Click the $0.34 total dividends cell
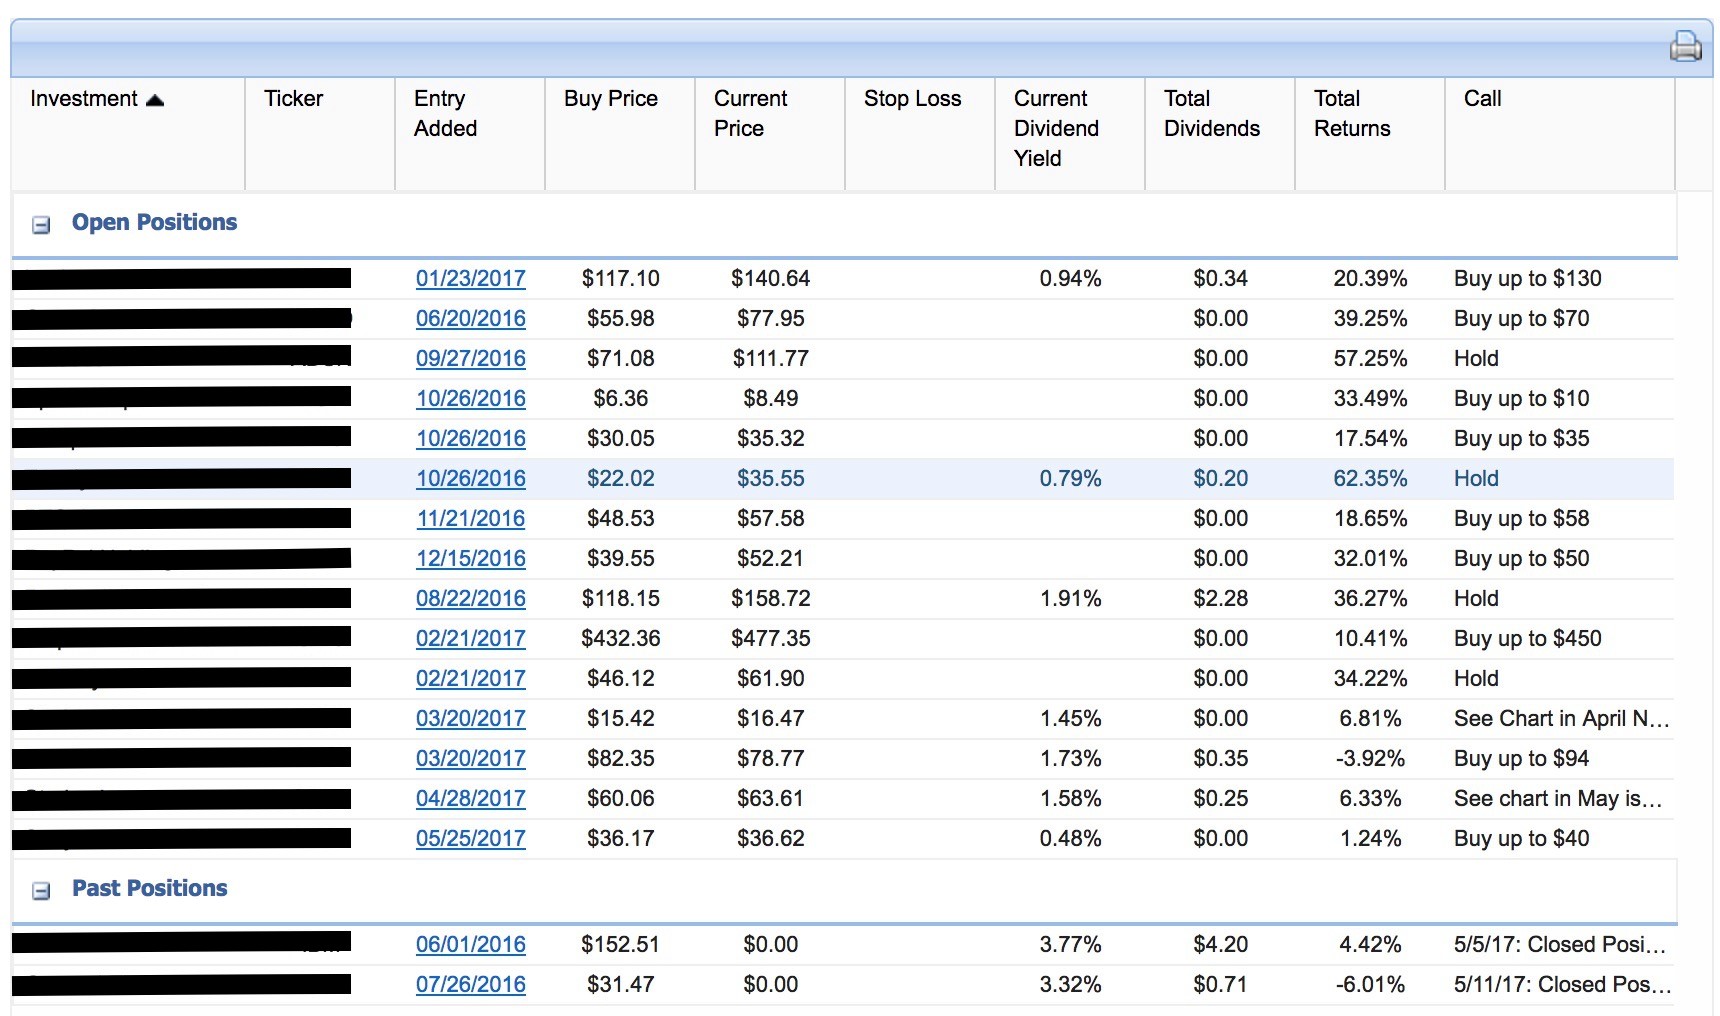Viewport: 1720px width, 1016px height. 1221,279
